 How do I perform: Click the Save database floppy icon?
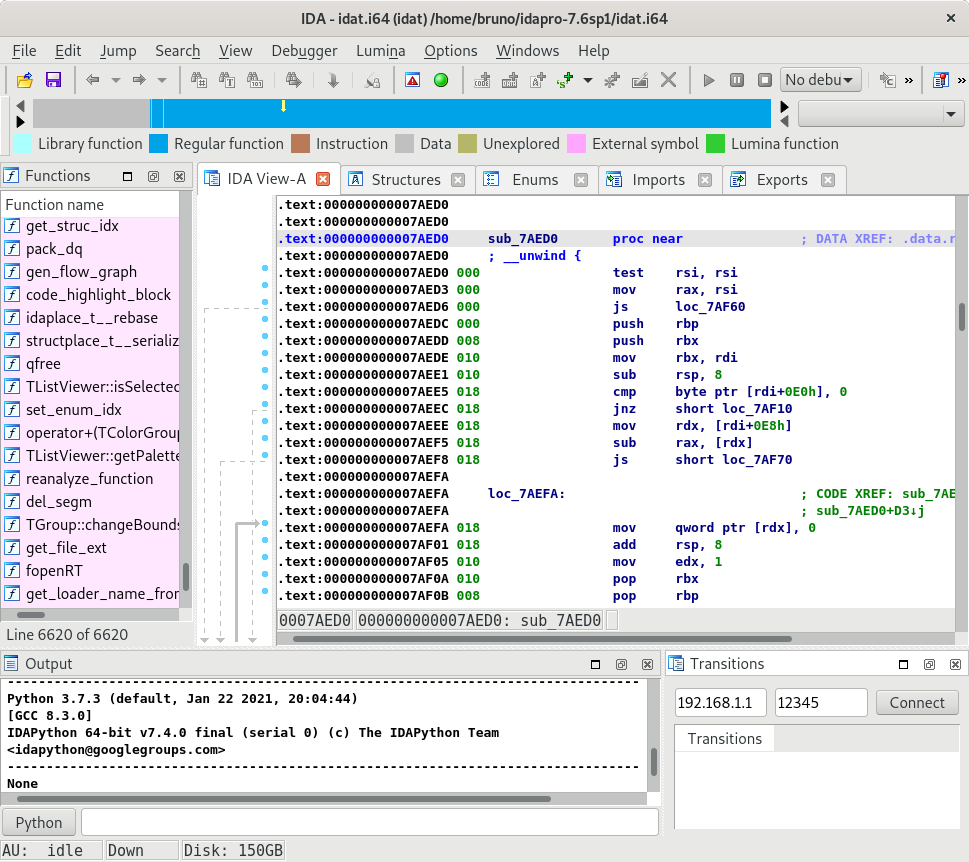[53, 80]
